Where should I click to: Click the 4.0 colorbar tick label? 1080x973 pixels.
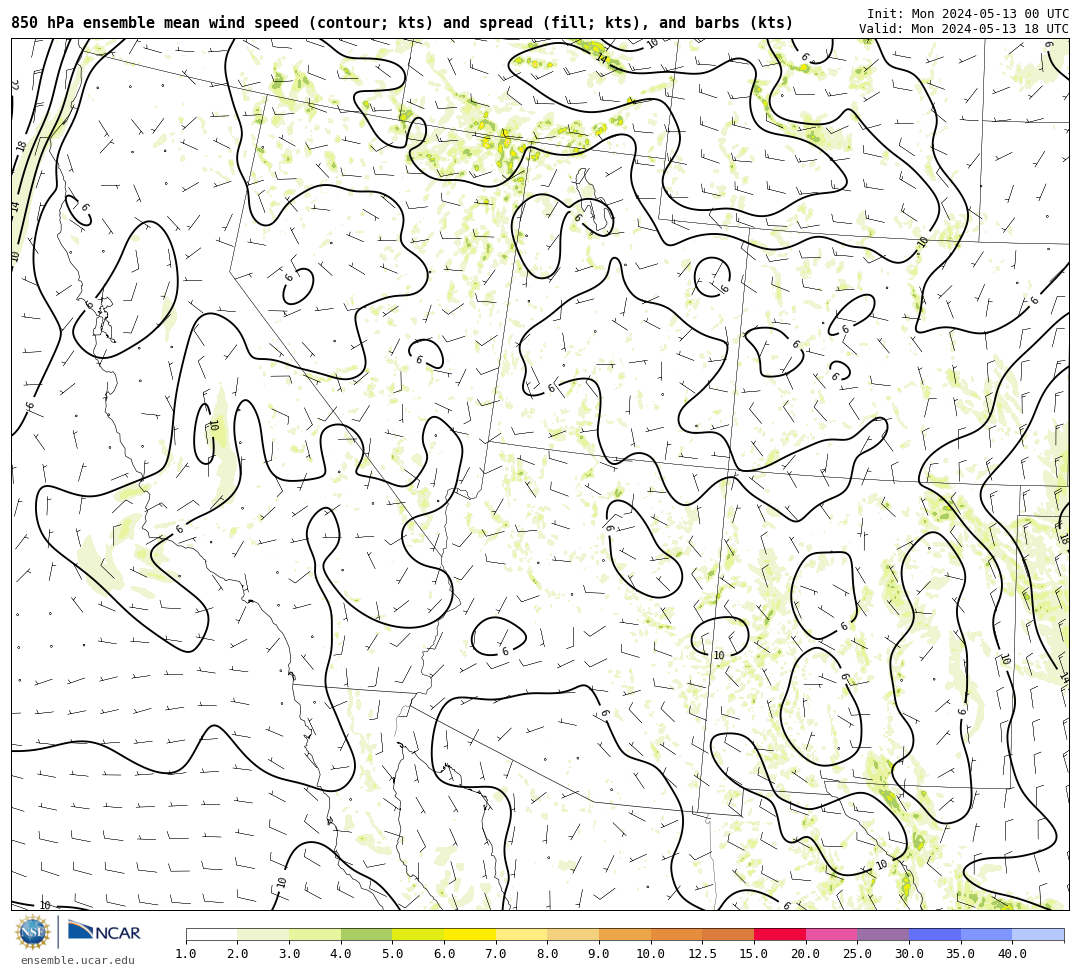[341, 954]
